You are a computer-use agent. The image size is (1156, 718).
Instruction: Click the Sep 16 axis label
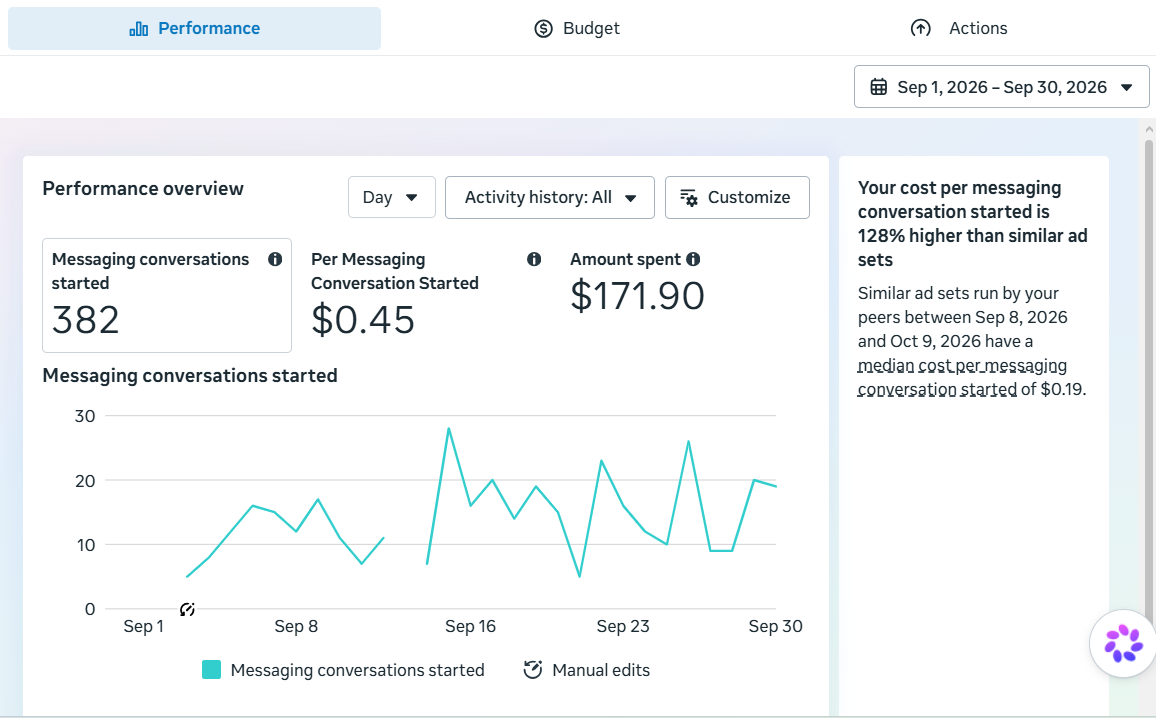click(470, 627)
